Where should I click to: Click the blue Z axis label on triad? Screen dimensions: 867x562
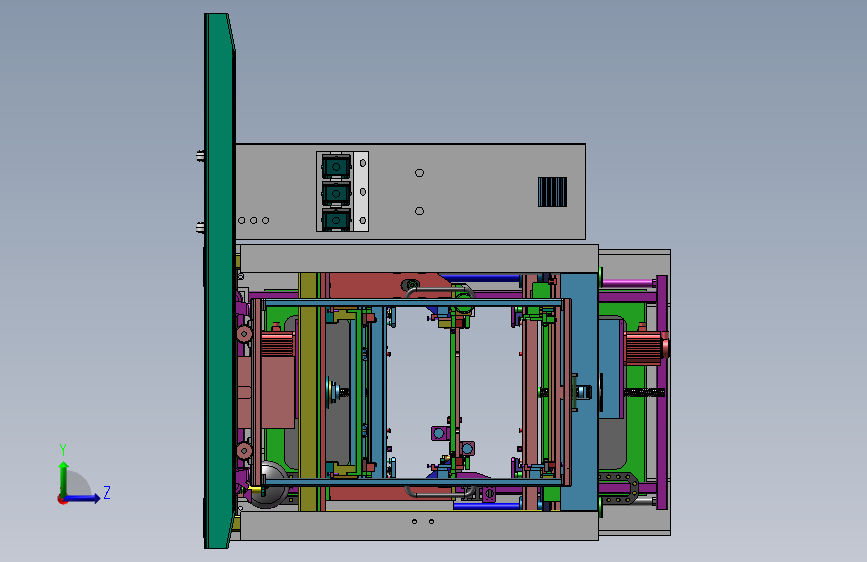click(x=107, y=492)
